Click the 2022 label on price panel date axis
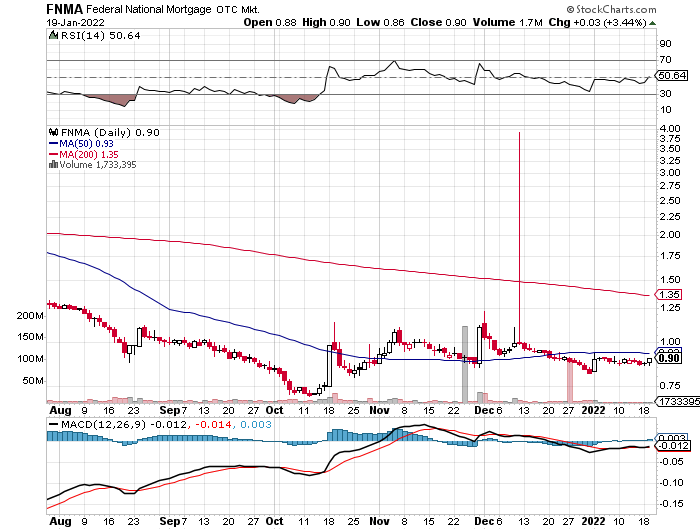This screenshot has width=700, height=530. click(x=593, y=410)
